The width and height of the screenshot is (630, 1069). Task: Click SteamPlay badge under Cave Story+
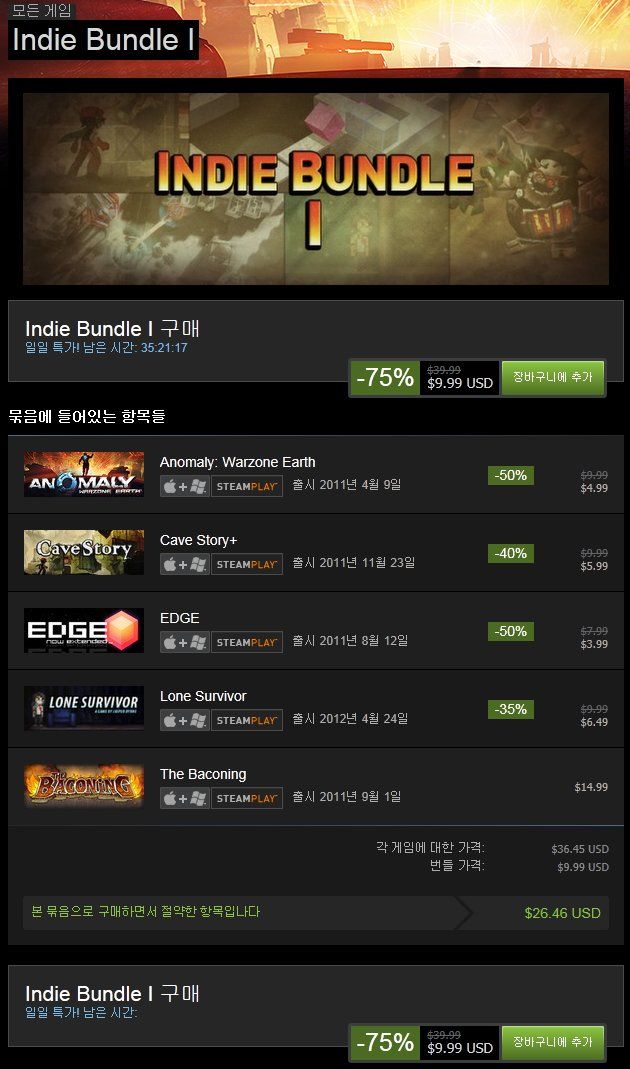point(247,564)
